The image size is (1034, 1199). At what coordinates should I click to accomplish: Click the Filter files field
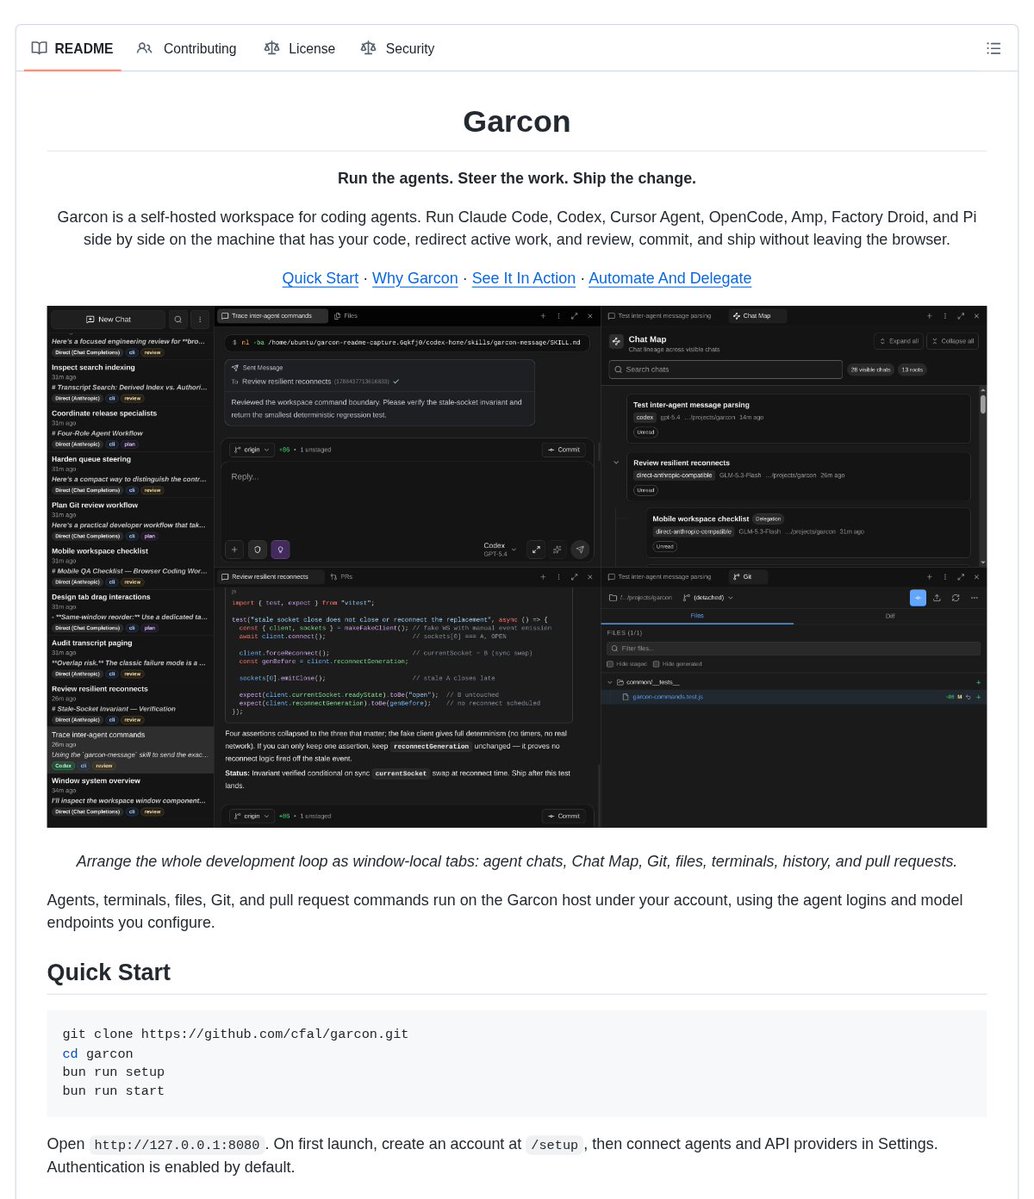793,648
